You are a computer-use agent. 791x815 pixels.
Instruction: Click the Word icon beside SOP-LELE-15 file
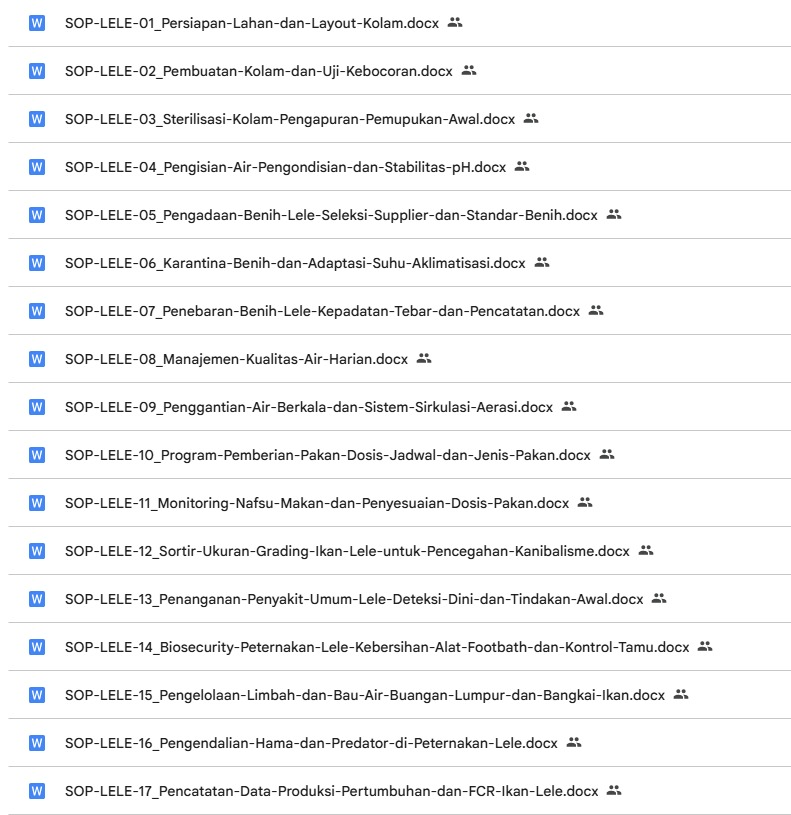[x=37, y=695]
